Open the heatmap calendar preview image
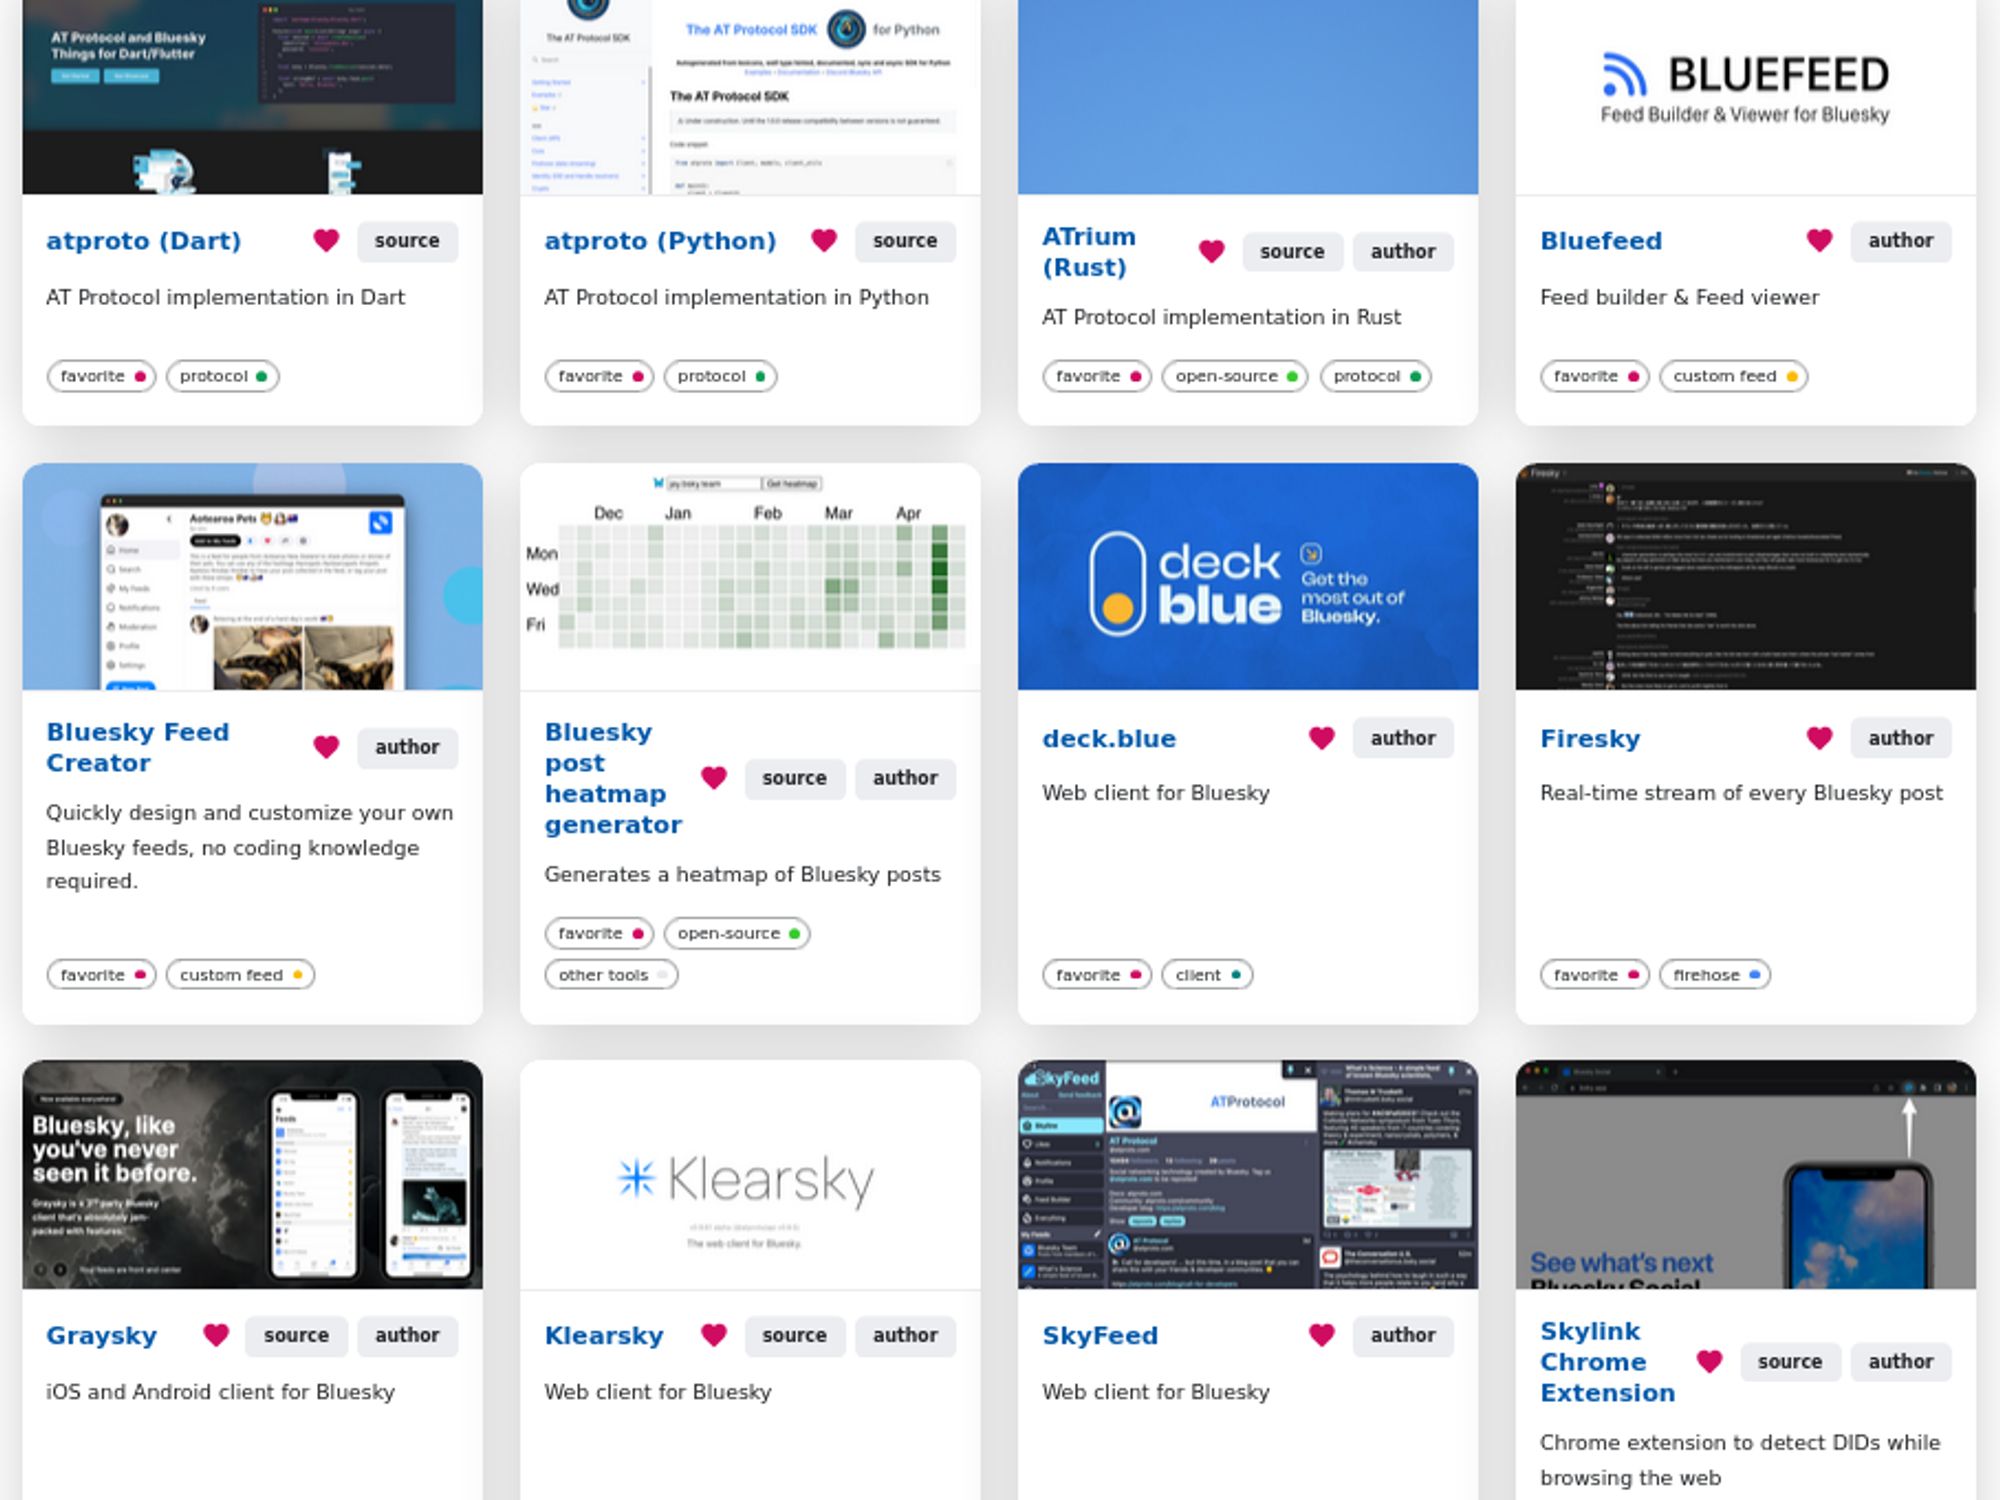This screenshot has width=2000, height=1500. point(750,576)
